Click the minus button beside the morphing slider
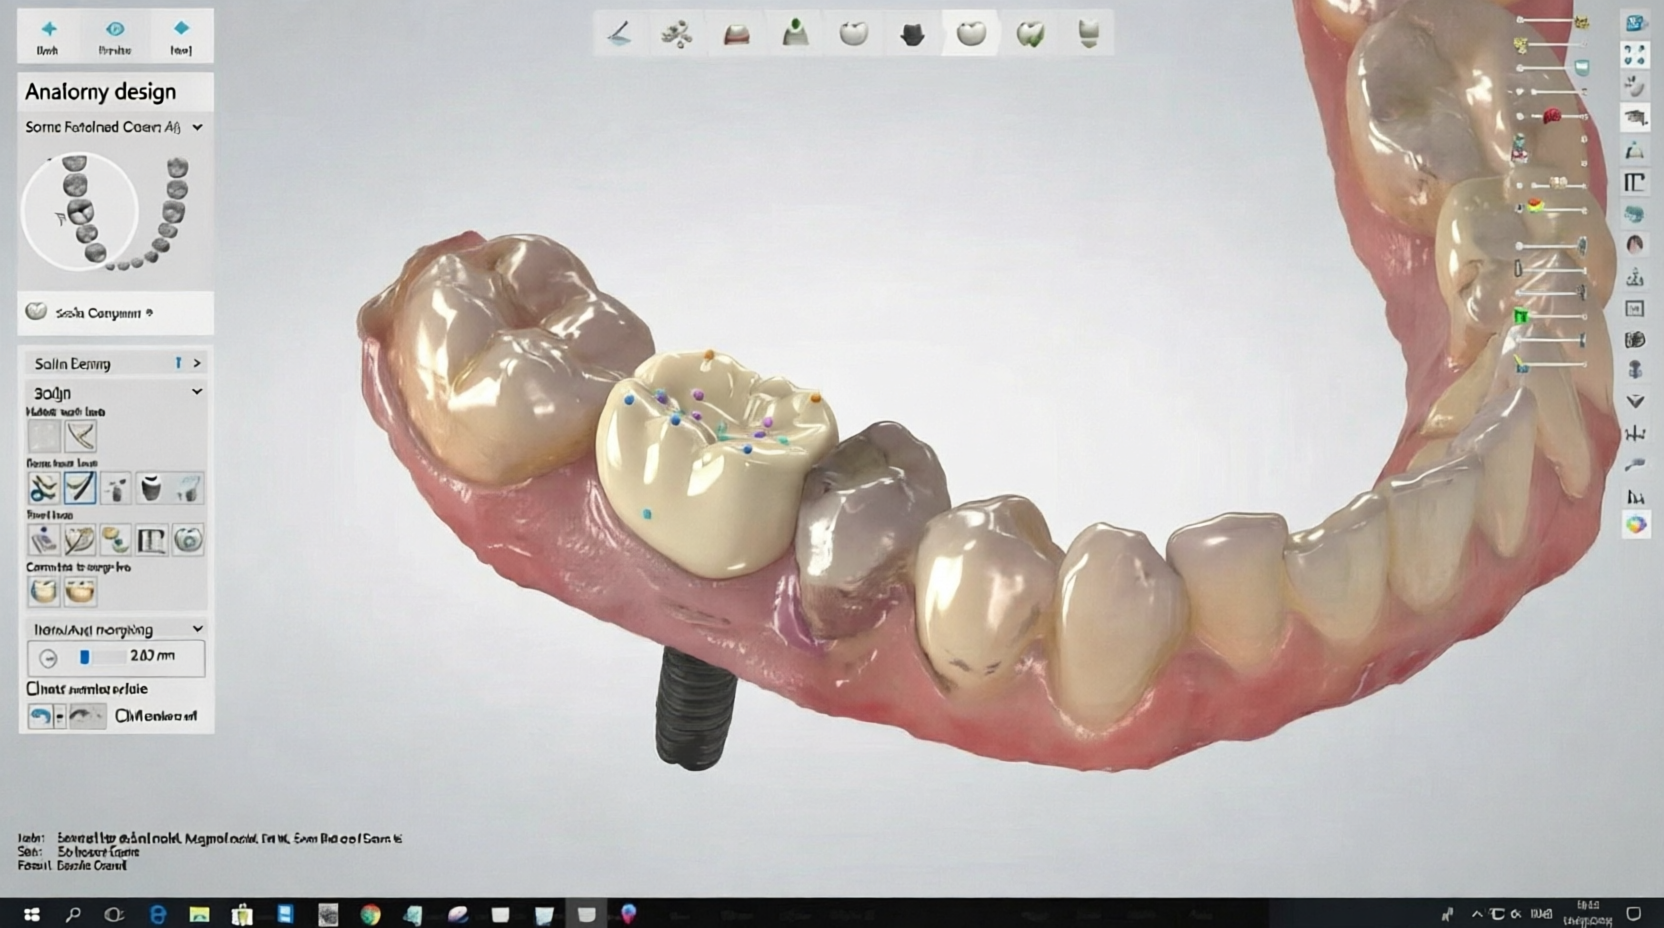Viewport: 1664px width, 928px height. pyautogui.click(x=48, y=658)
